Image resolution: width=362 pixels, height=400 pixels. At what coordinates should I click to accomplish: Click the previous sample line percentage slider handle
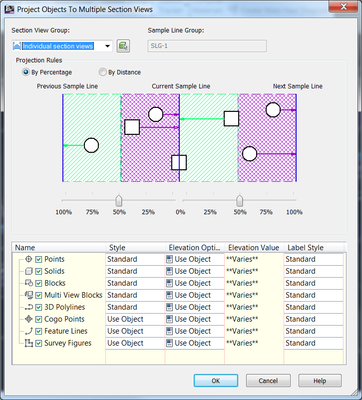(x=118, y=201)
